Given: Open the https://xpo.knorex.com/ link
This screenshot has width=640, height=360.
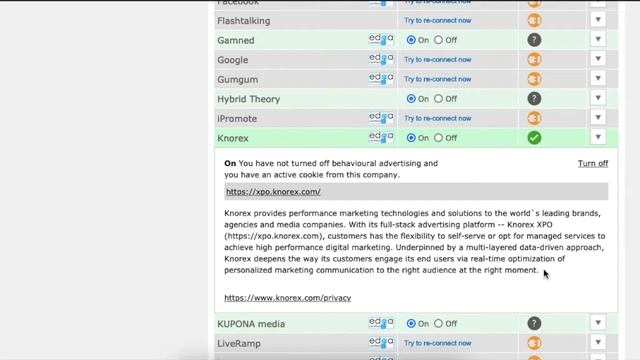Looking at the screenshot, I should [273, 192].
